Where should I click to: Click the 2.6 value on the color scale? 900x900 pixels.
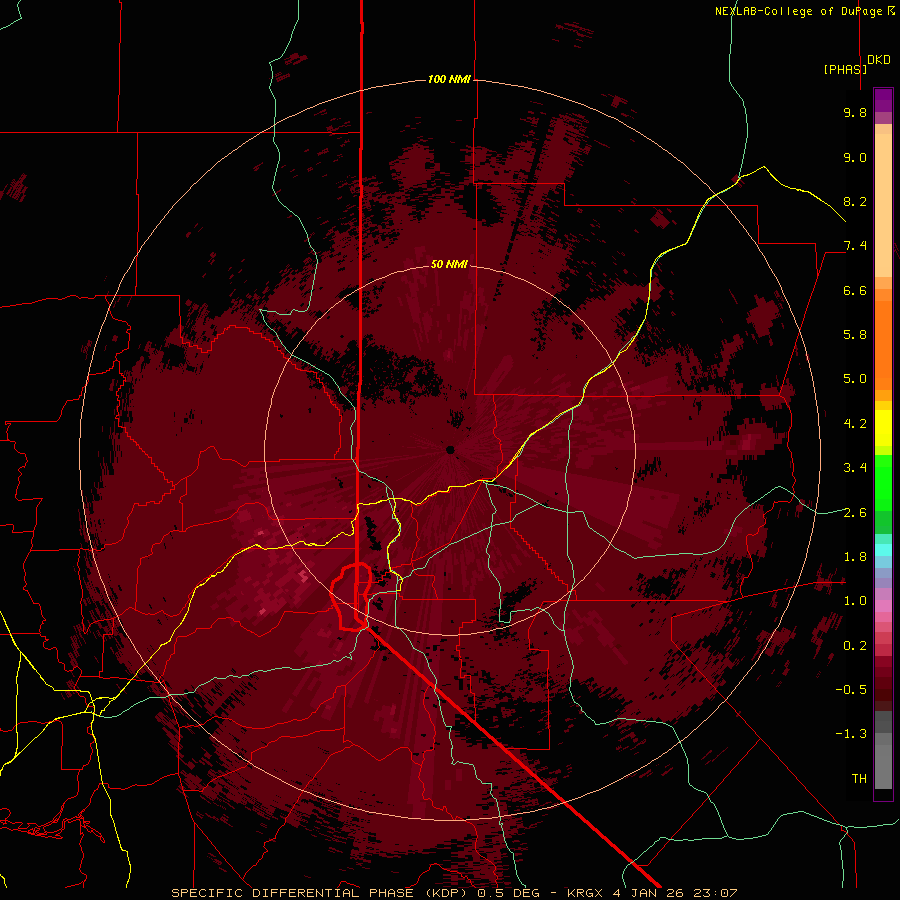point(855,513)
